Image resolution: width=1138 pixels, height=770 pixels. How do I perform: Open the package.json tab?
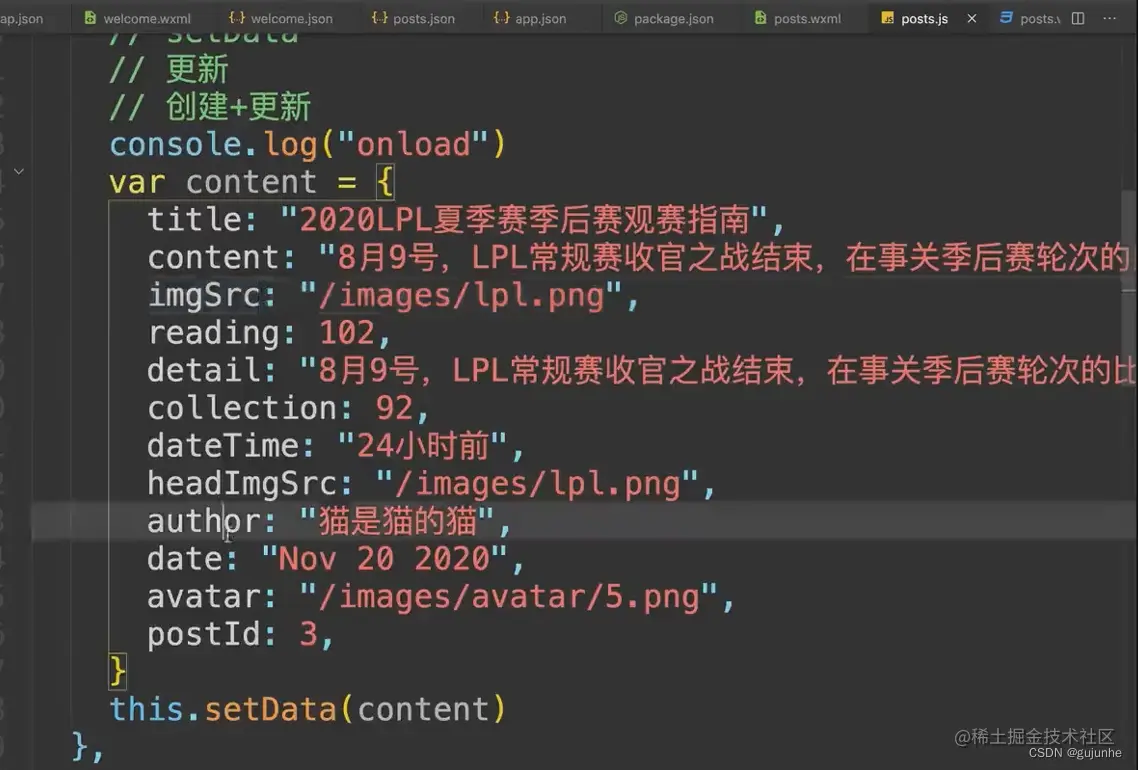point(663,18)
